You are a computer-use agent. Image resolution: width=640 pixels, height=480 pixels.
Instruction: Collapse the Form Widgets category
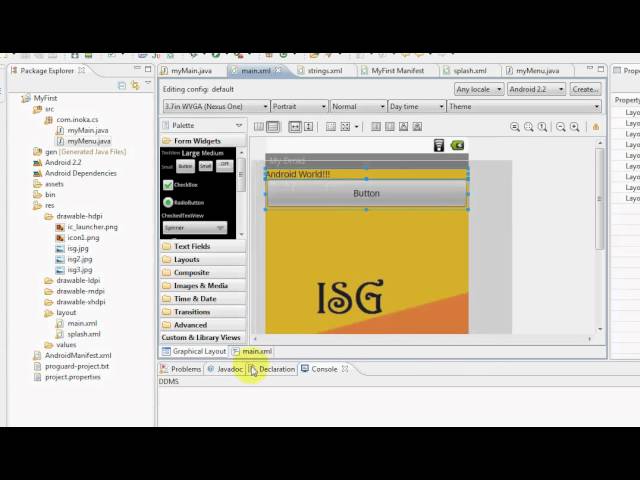point(203,141)
